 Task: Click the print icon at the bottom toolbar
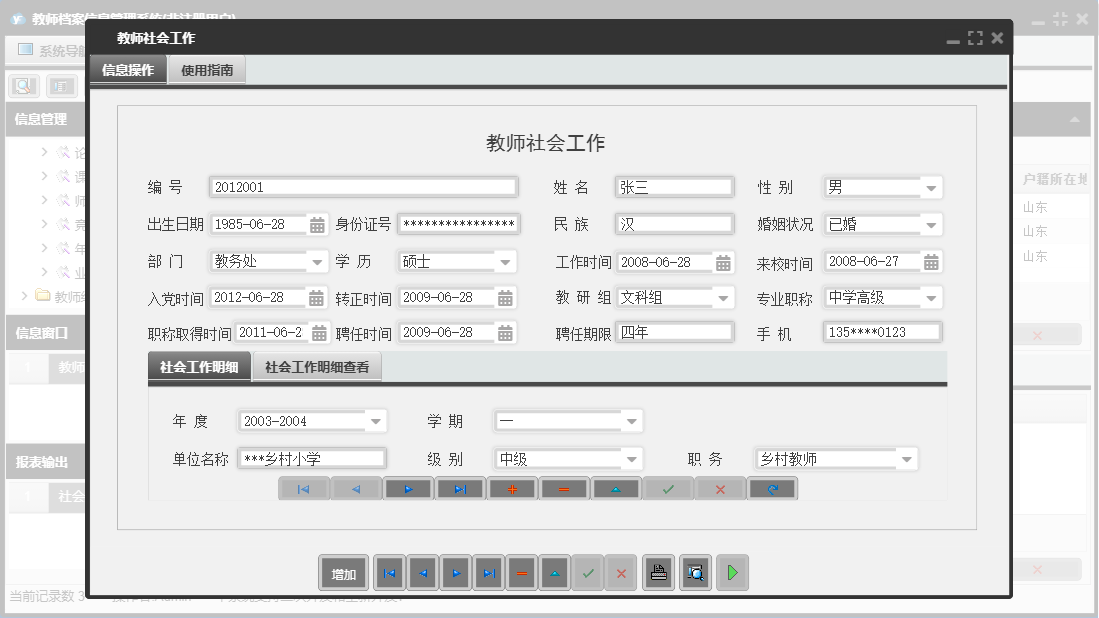(x=658, y=572)
